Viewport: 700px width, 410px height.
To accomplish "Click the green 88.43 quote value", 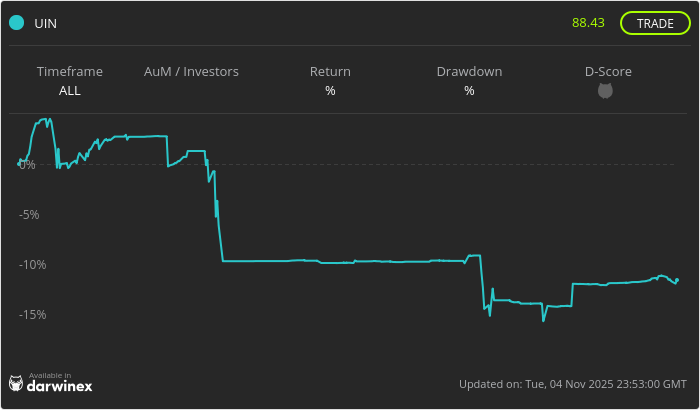I will (x=588, y=22).
